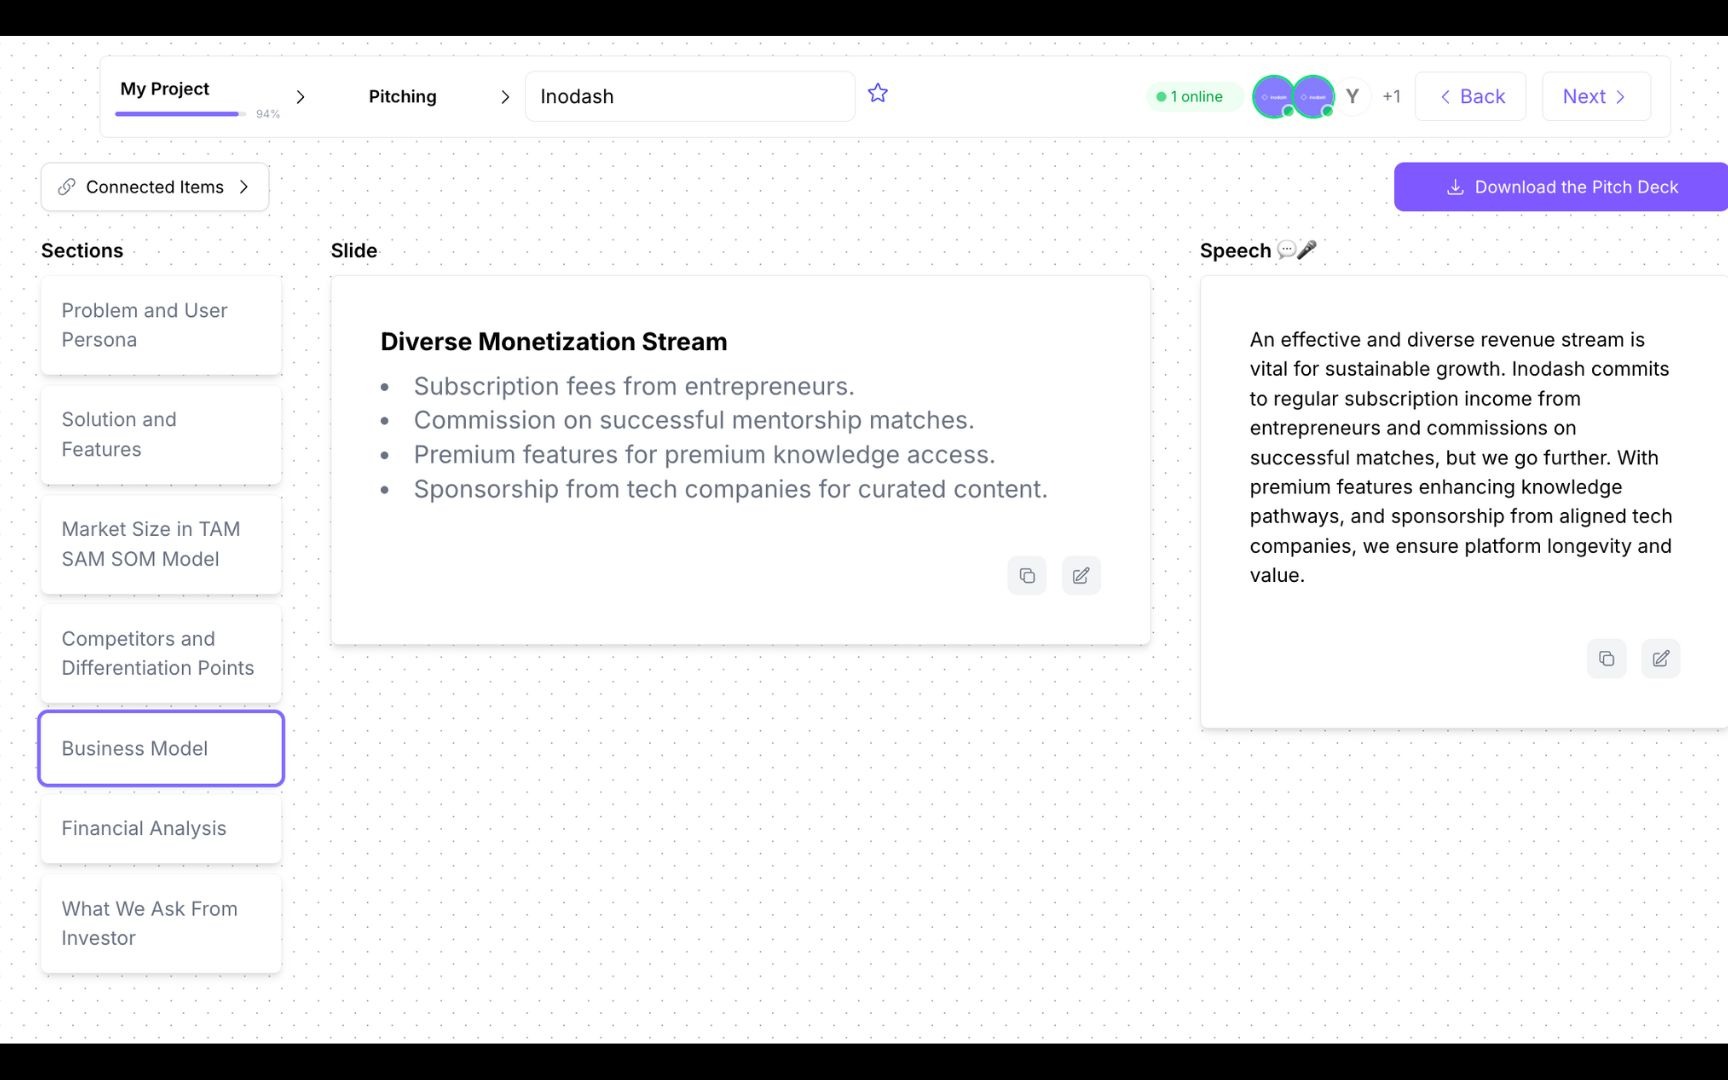Click the download icon on the pitch deck button

tap(1453, 187)
